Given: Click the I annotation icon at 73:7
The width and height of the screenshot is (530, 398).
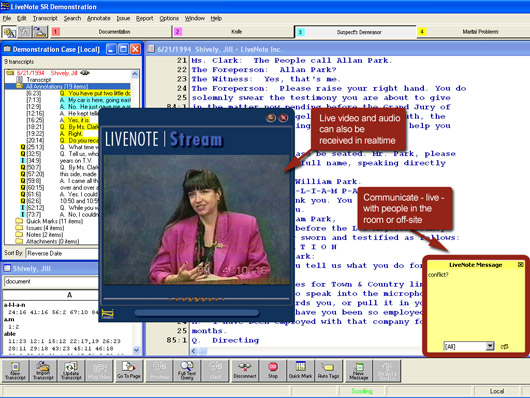Looking at the screenshot, I should [23, 214].
